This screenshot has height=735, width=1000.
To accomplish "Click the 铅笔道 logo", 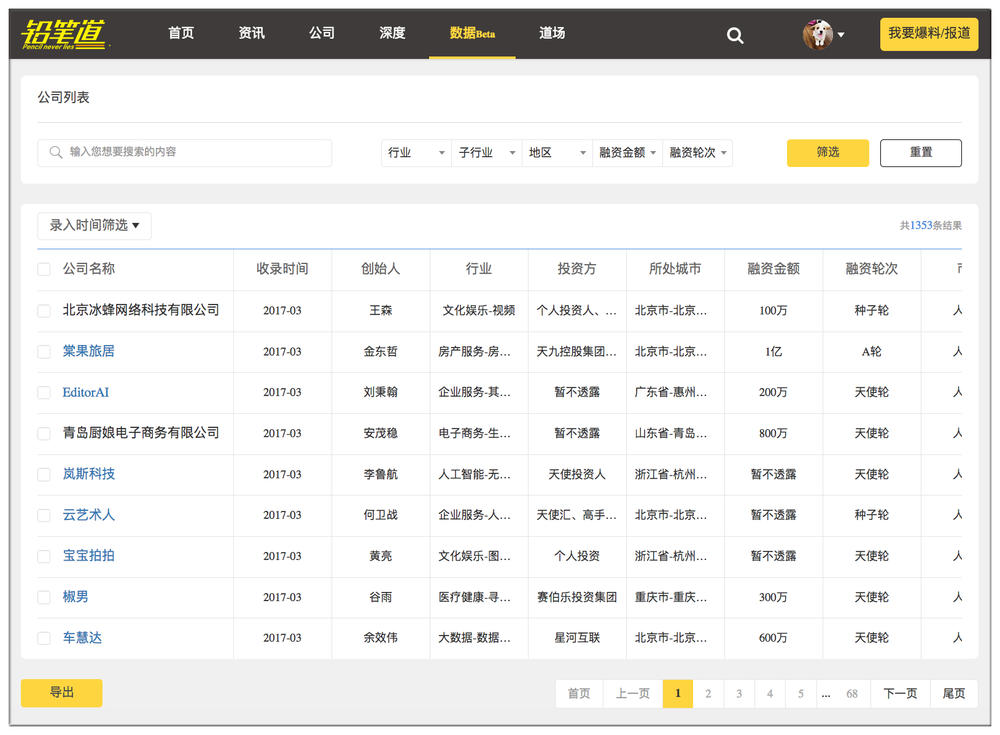I will (65, 34).
